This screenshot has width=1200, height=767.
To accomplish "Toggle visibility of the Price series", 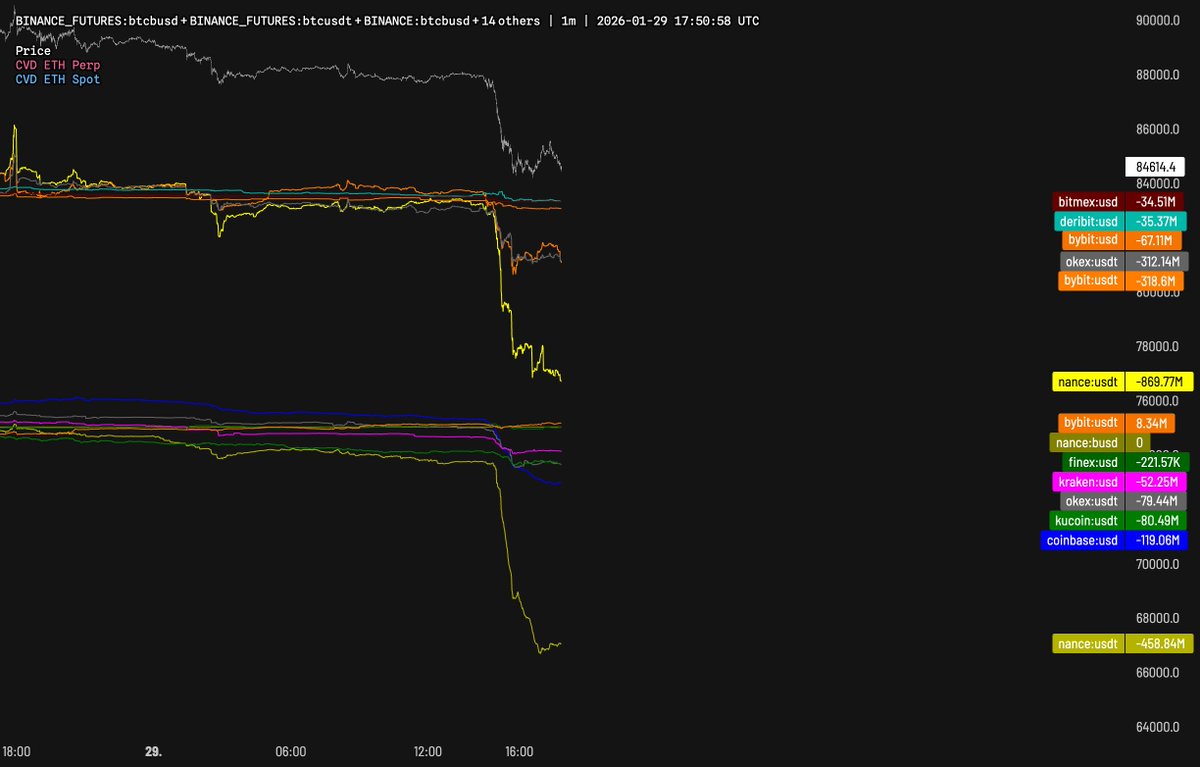I will [32, 50].
